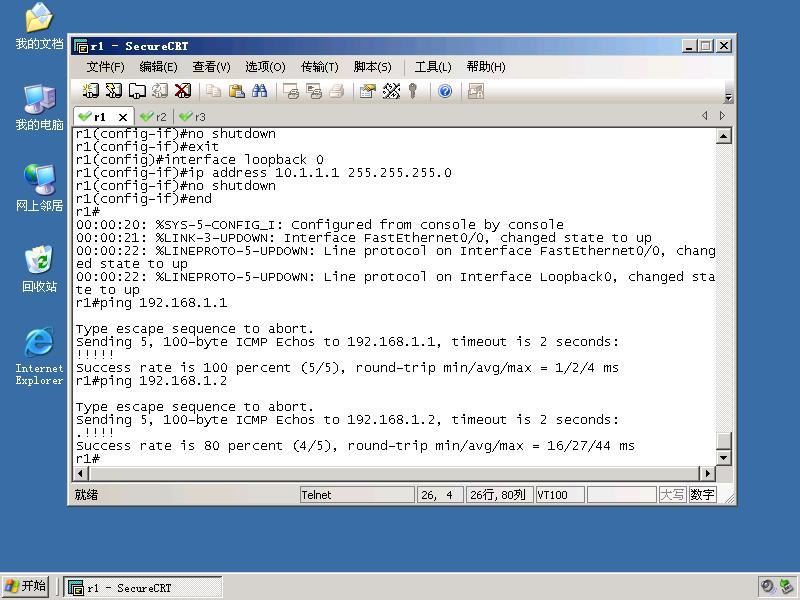800x600 pixels.
Task: Click tab scroll right arrow
Action: click(722, 116)
